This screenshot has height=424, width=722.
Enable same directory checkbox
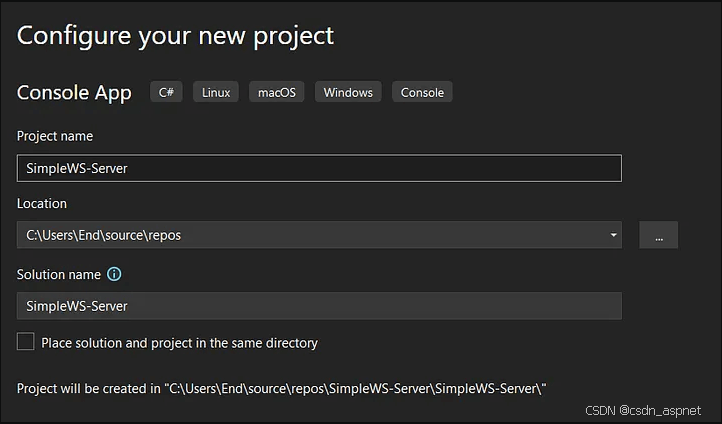pyautogui.click(x=26, y=342)
